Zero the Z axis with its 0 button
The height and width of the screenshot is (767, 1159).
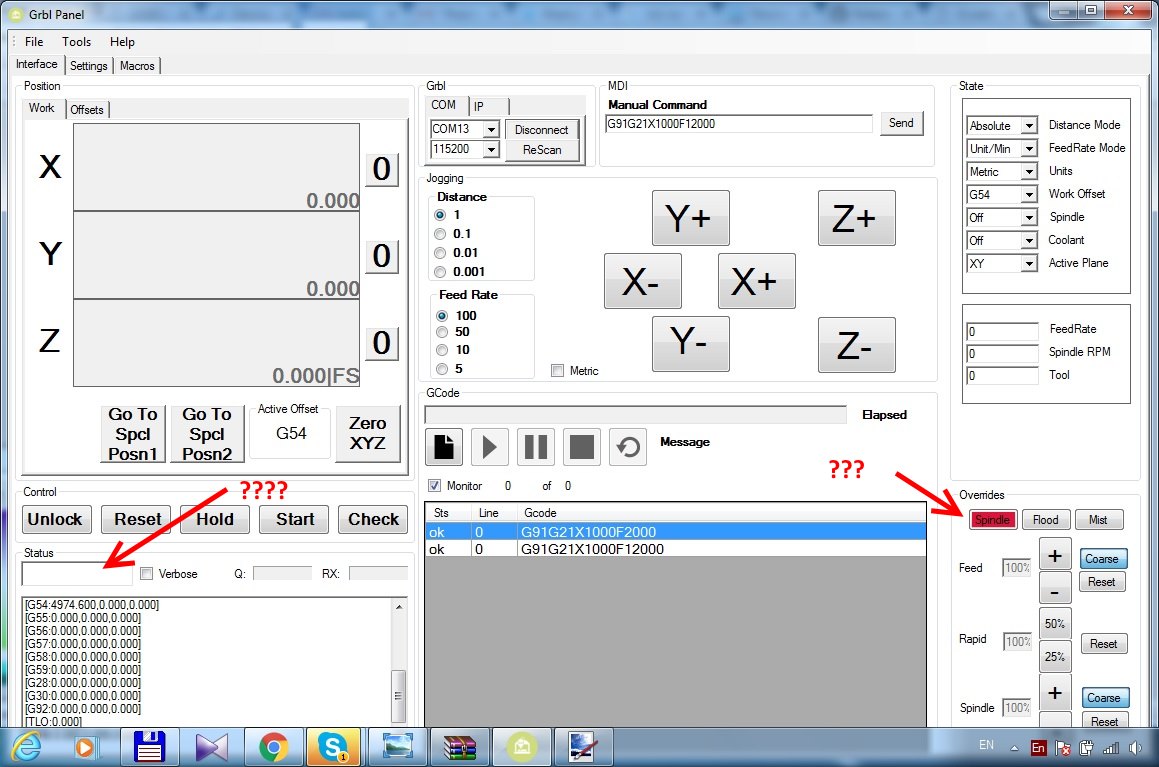tap(381, 344)
